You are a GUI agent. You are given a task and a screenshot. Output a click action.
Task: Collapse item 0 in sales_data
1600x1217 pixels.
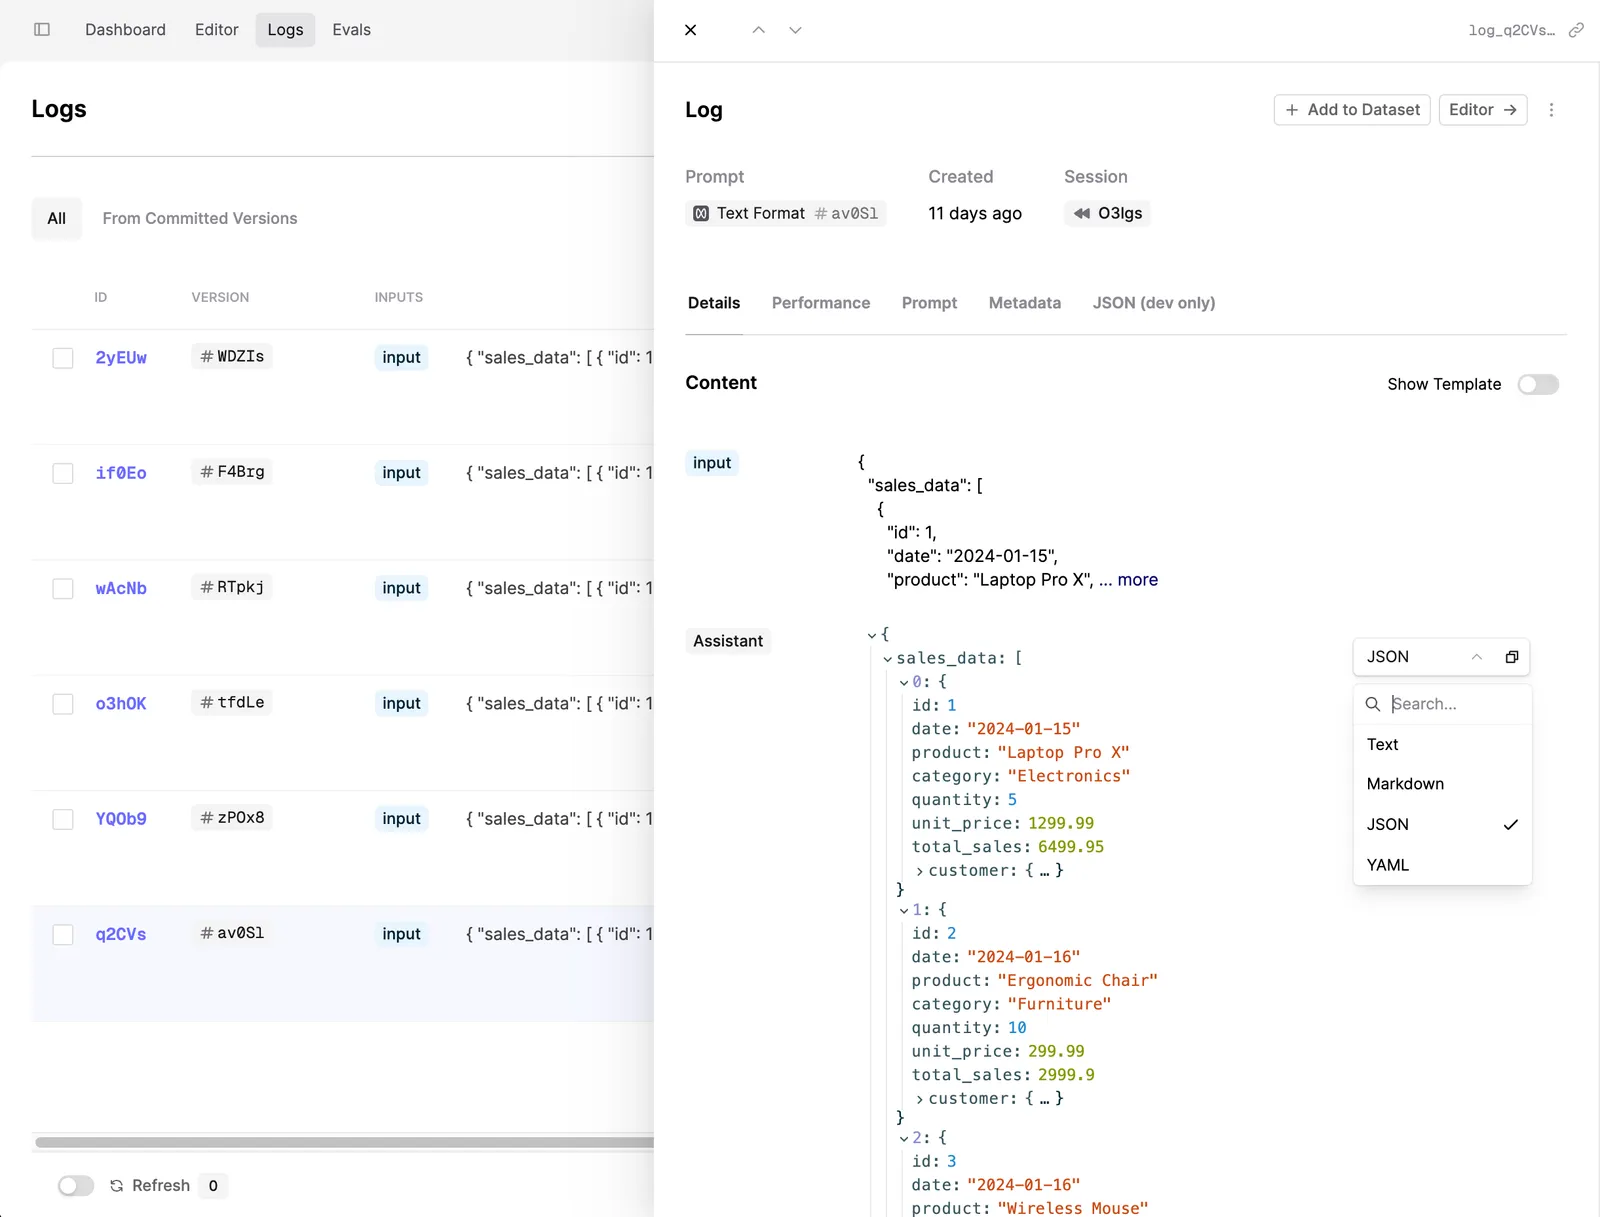[904, 682]
